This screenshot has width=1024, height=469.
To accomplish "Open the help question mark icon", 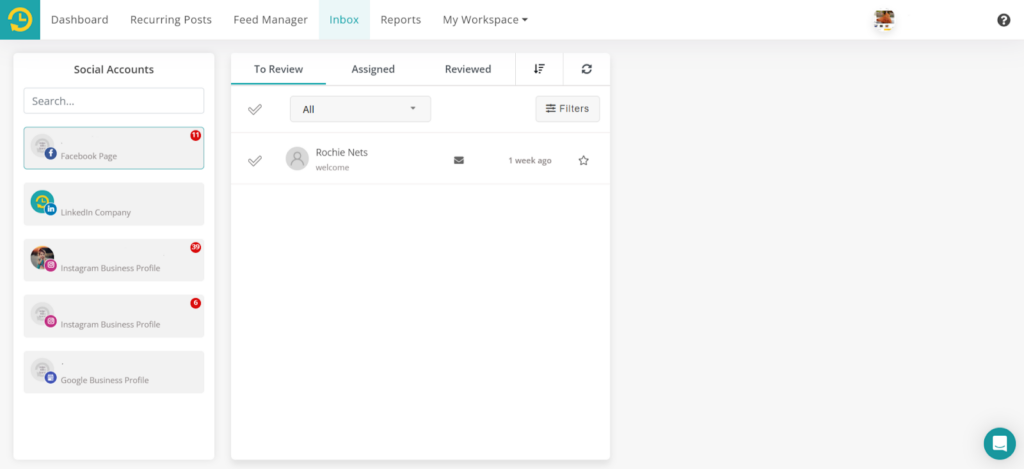I will [1004, 20].
